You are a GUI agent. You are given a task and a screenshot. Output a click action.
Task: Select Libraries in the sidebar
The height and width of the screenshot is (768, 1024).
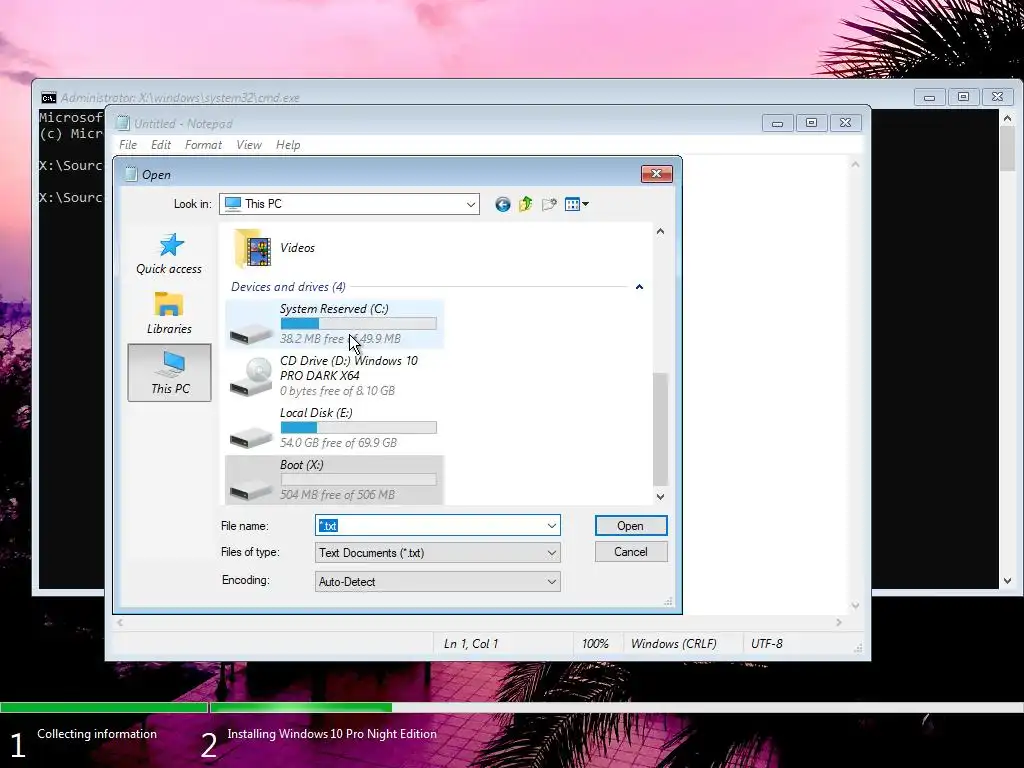169,313
